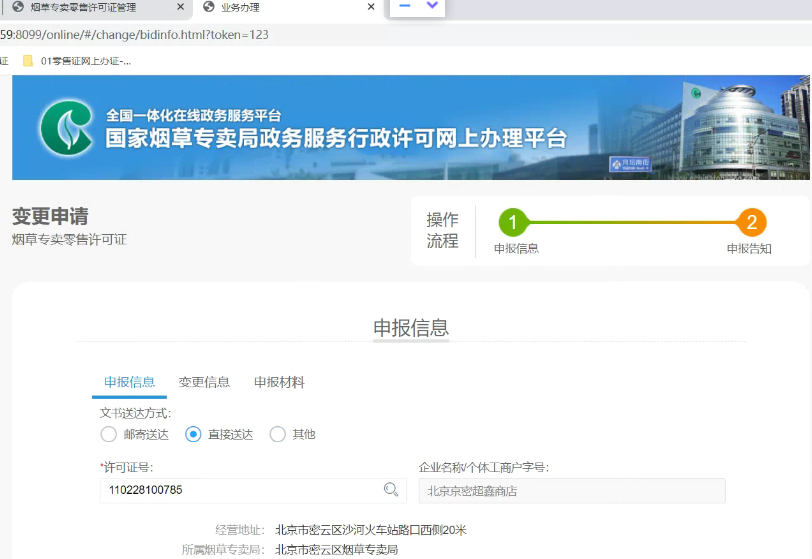Select 直接送达 delivery radio button
Image resolution: width=812 pixels, height=559 pixels.
[193, 434]
